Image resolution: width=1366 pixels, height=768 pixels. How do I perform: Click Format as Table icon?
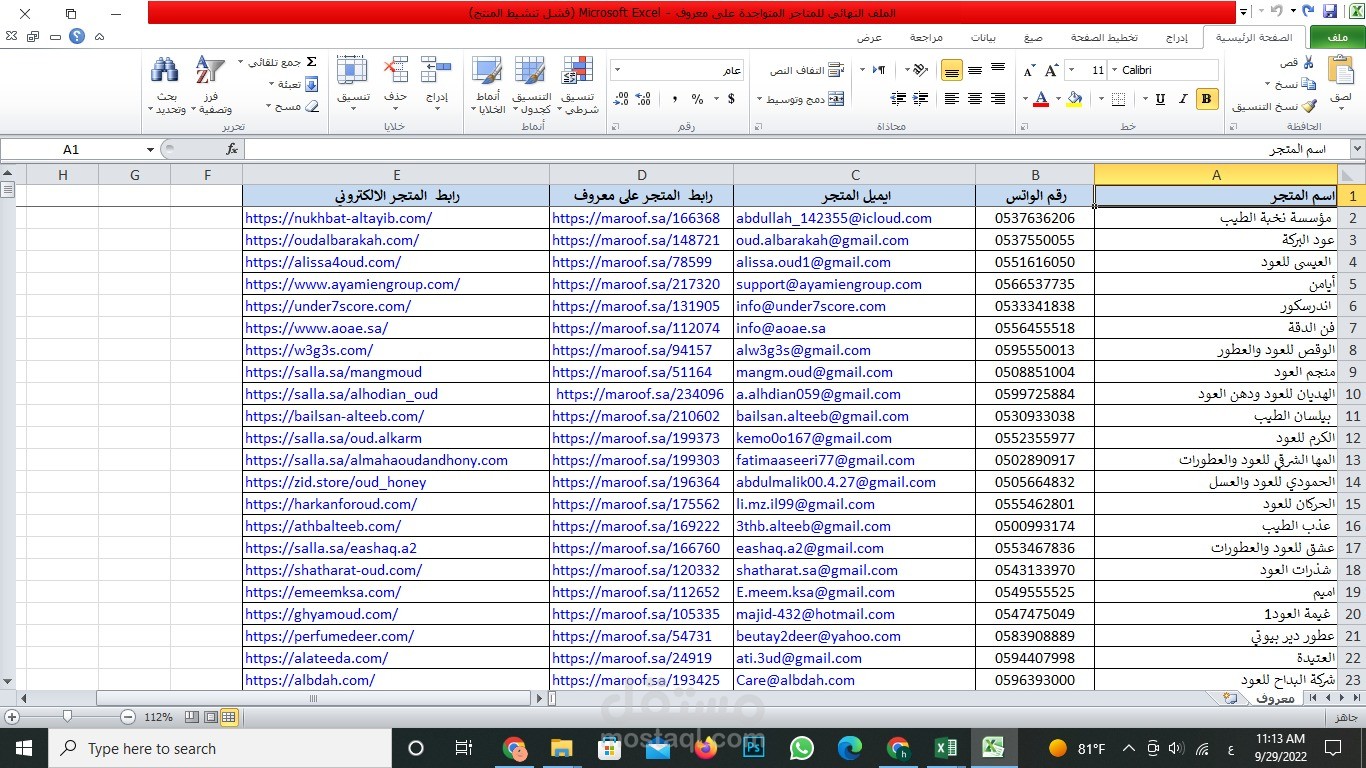[x=530, y=71]
